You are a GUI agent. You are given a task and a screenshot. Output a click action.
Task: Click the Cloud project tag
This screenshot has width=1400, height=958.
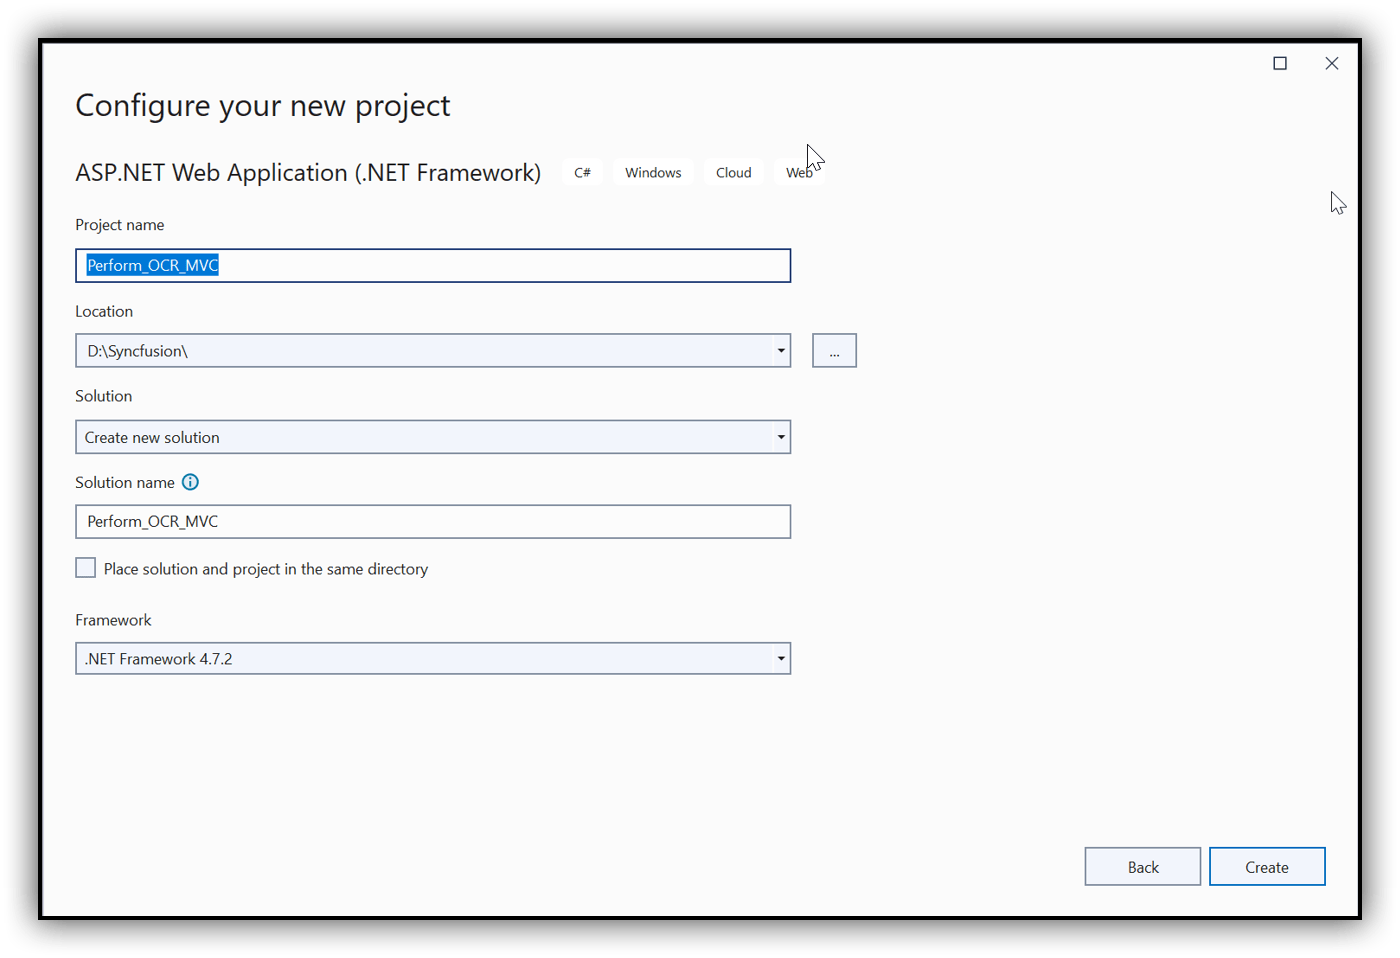733,172
